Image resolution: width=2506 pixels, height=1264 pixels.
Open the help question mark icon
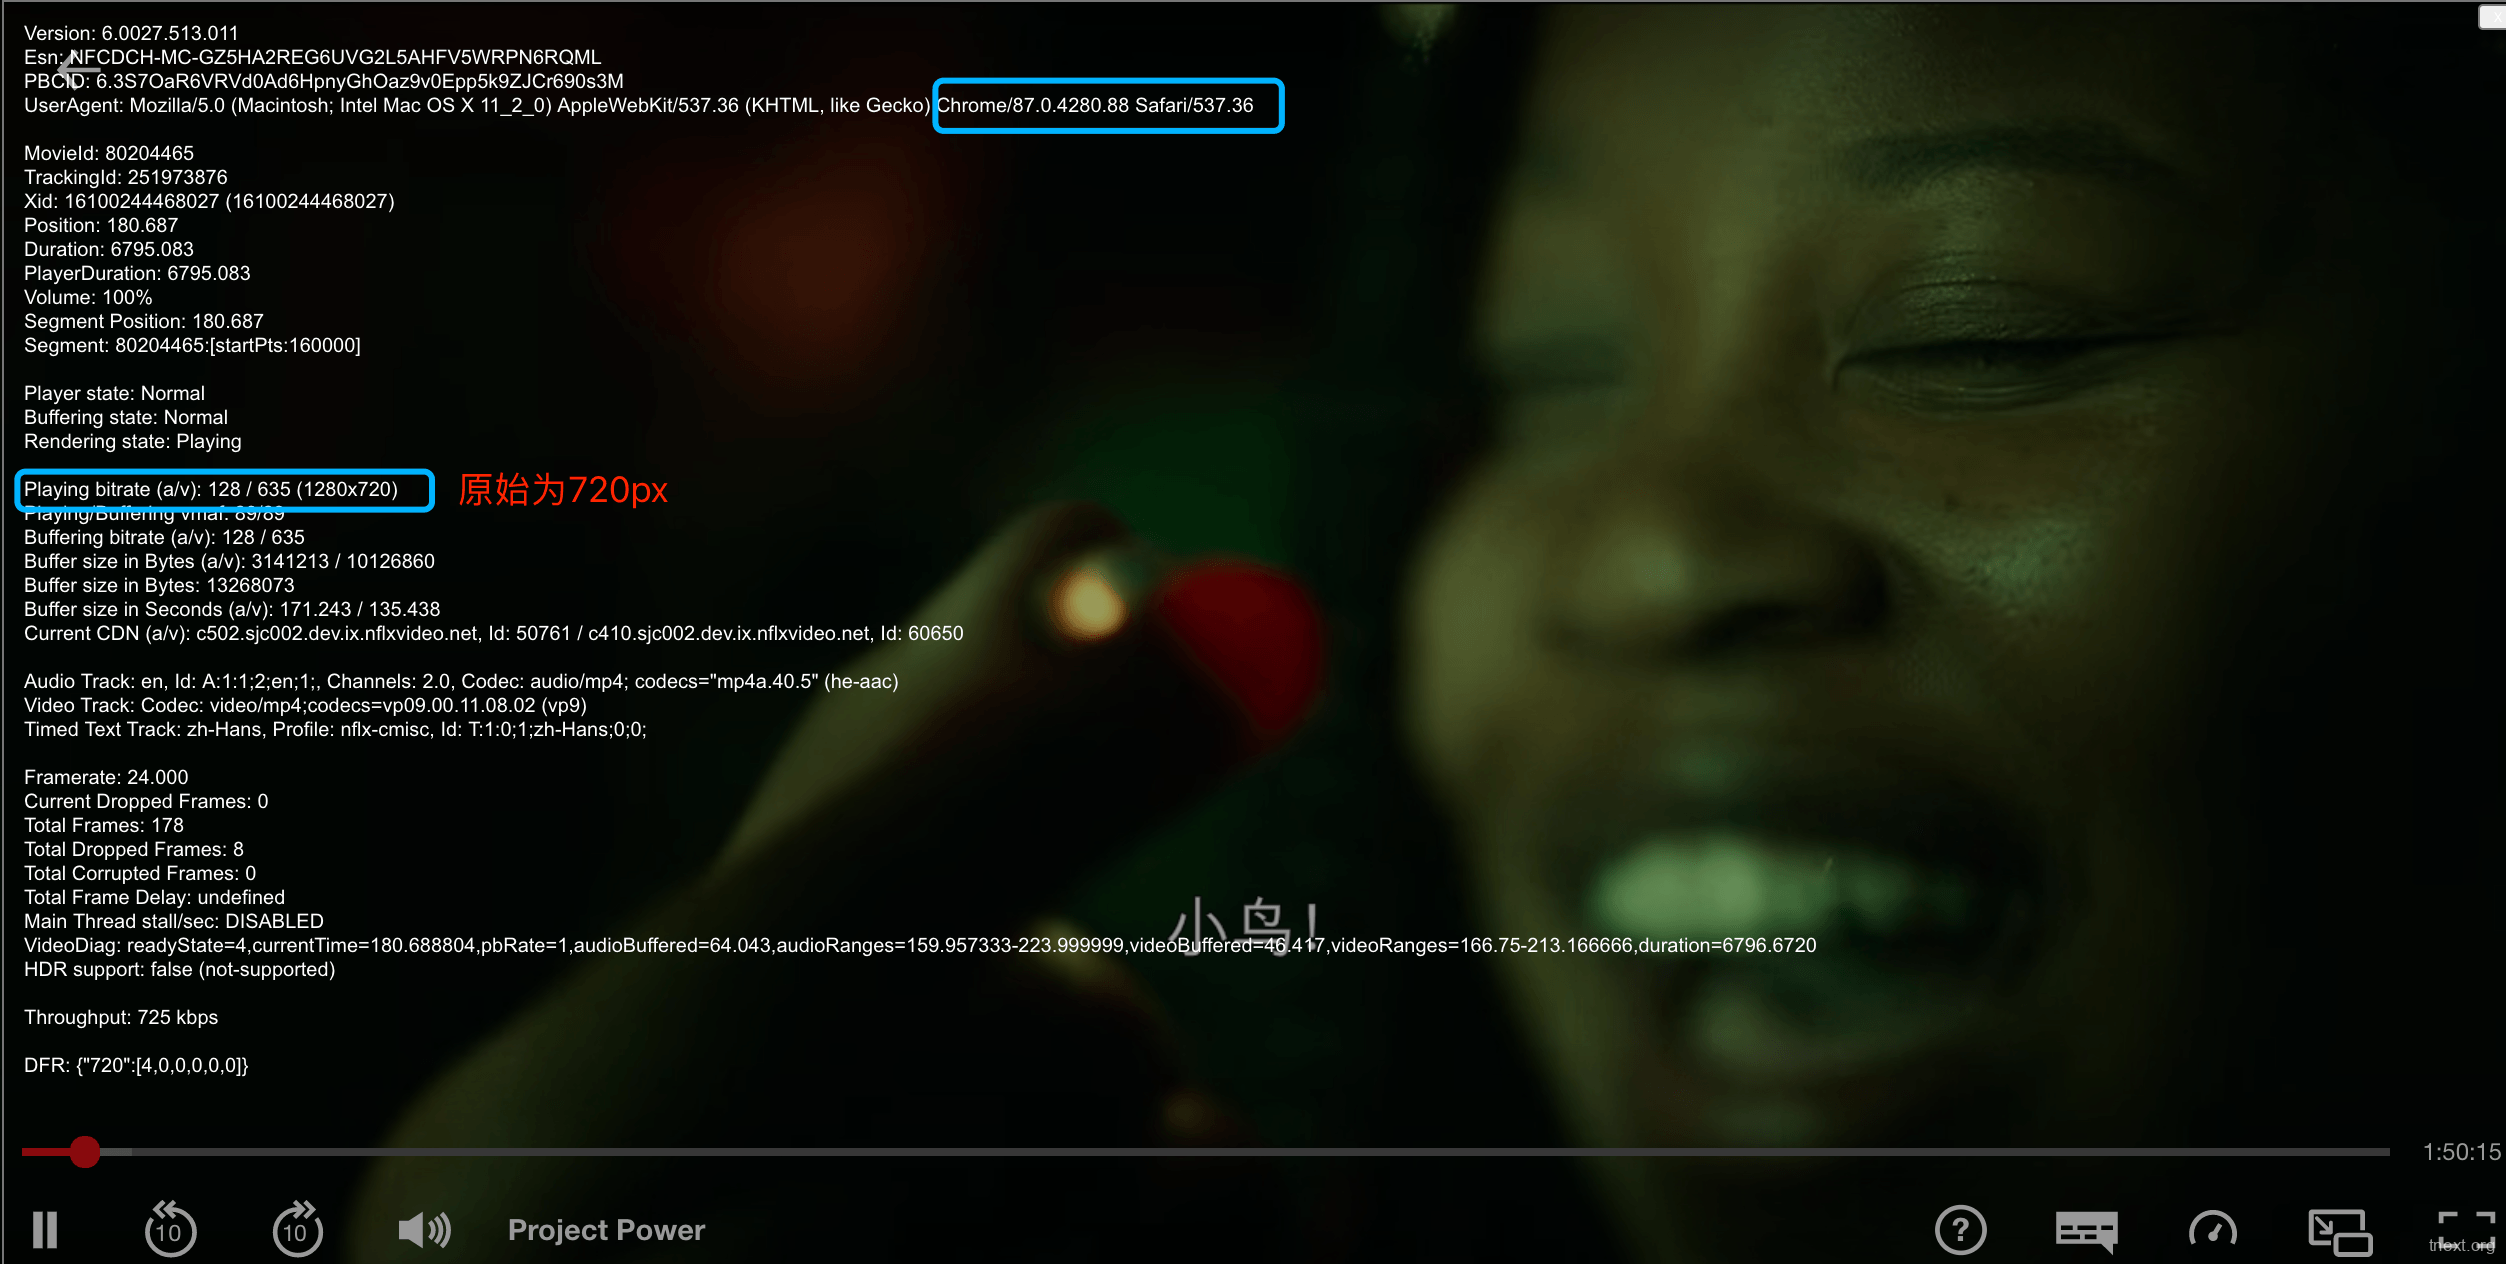click(1960, 1230)
